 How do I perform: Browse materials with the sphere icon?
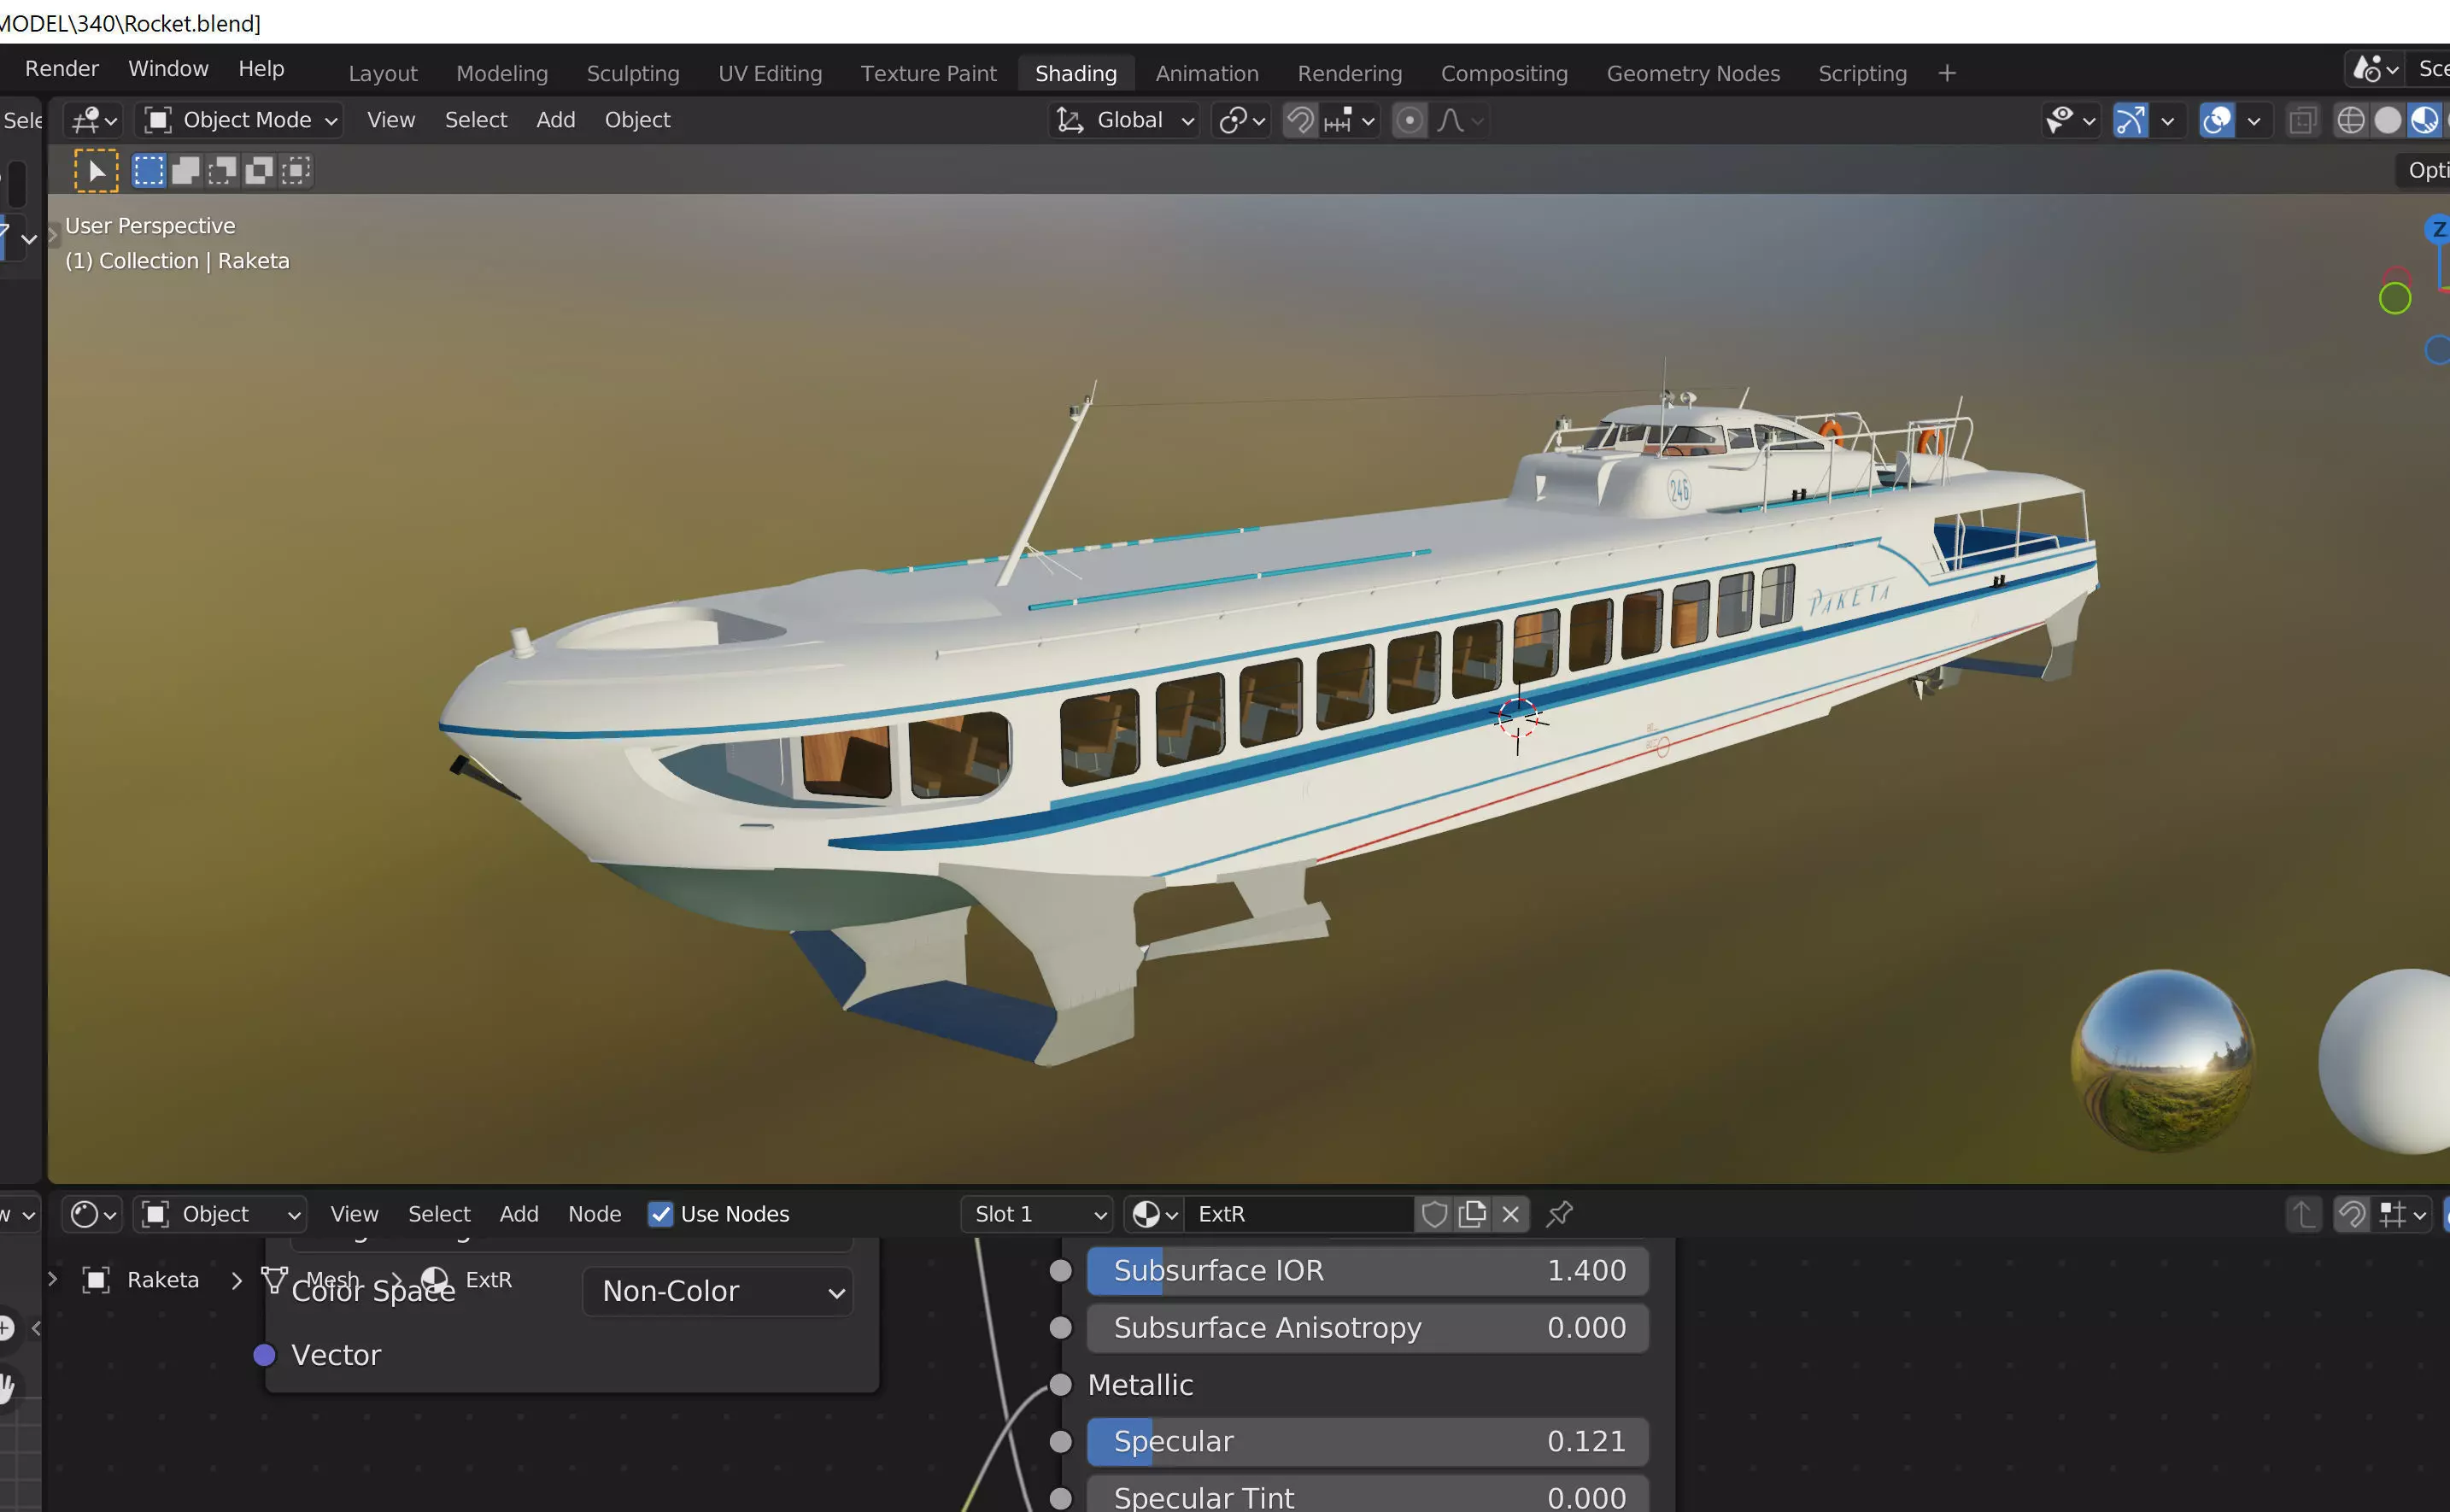coord(1154,1214)
